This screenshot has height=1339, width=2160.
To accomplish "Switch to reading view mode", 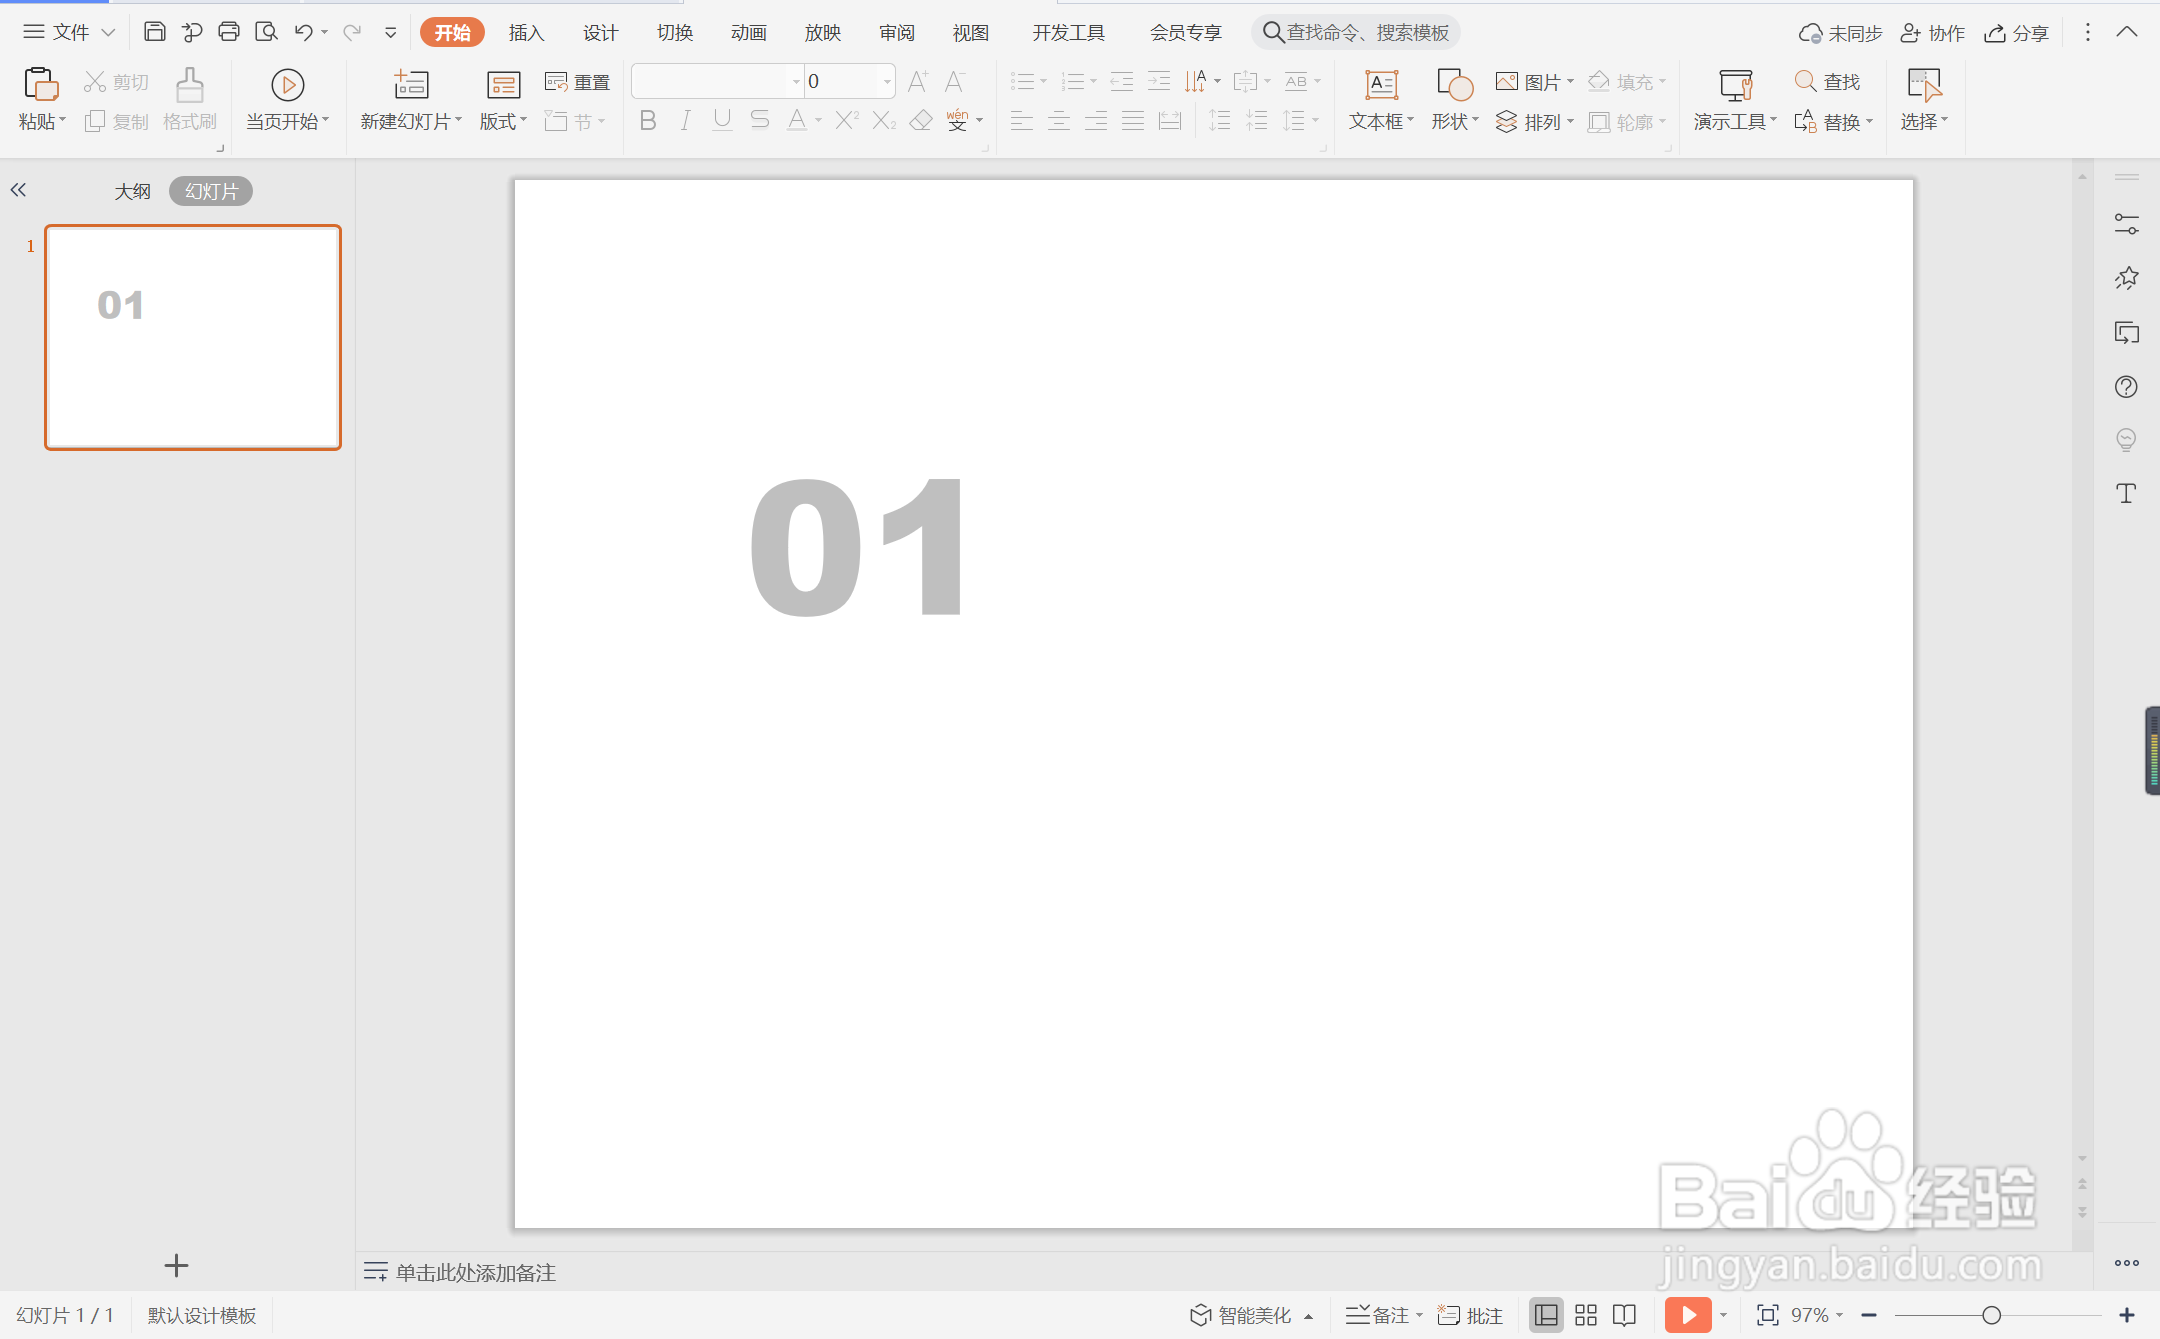I will coord(1625,1315).
